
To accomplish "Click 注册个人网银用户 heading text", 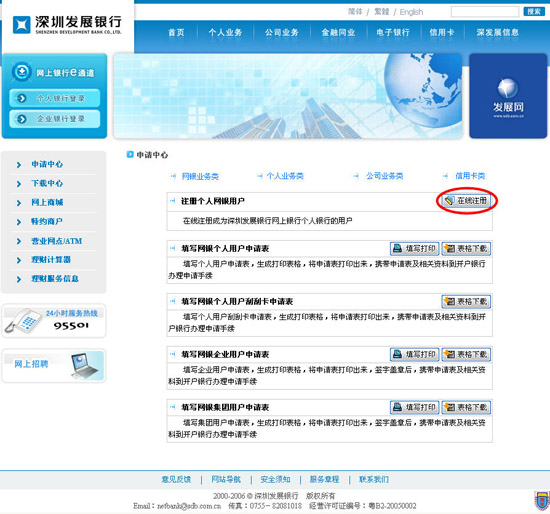I will pyautogui.click(x=213, y=201).
